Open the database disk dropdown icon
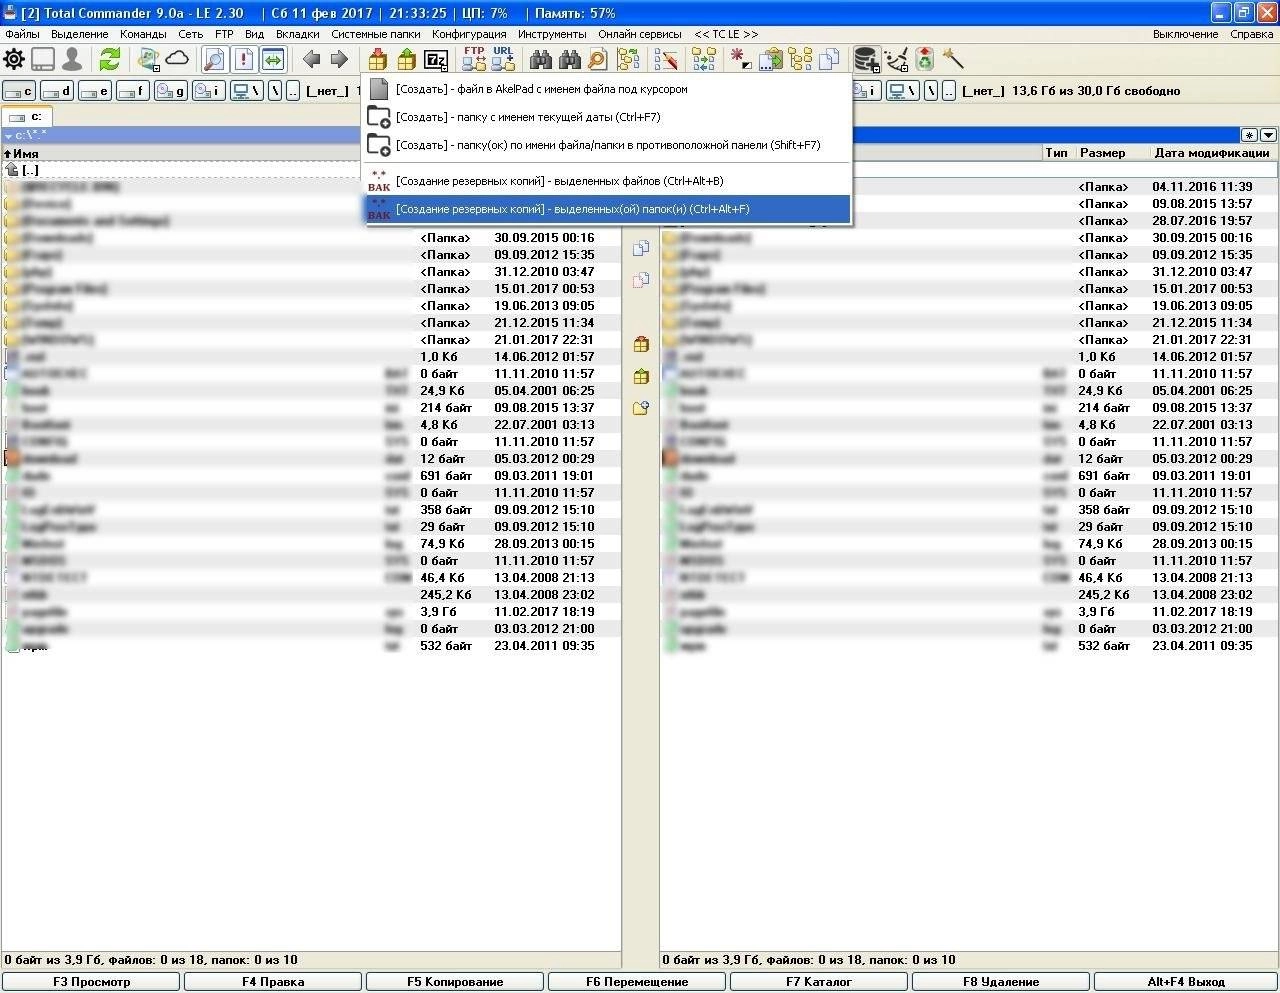The width and height of the screenshot is (1280, 993). 867,60
